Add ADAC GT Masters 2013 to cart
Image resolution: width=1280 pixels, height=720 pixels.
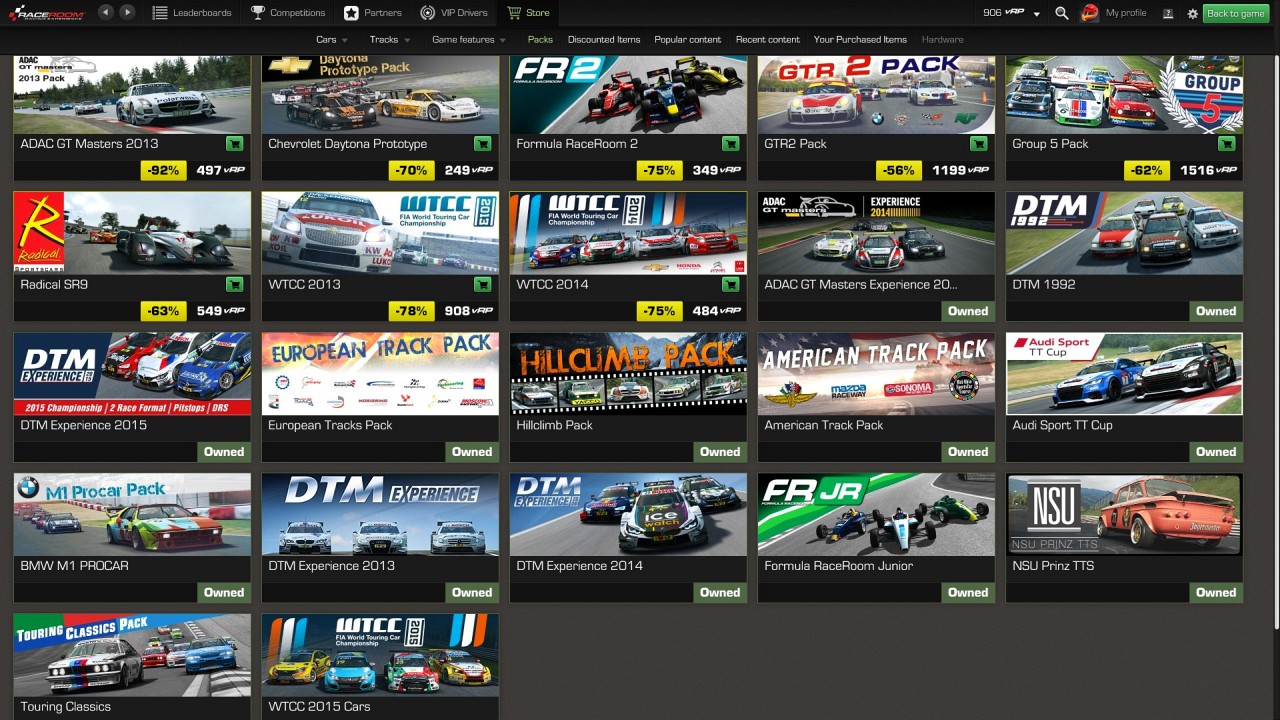235,144
